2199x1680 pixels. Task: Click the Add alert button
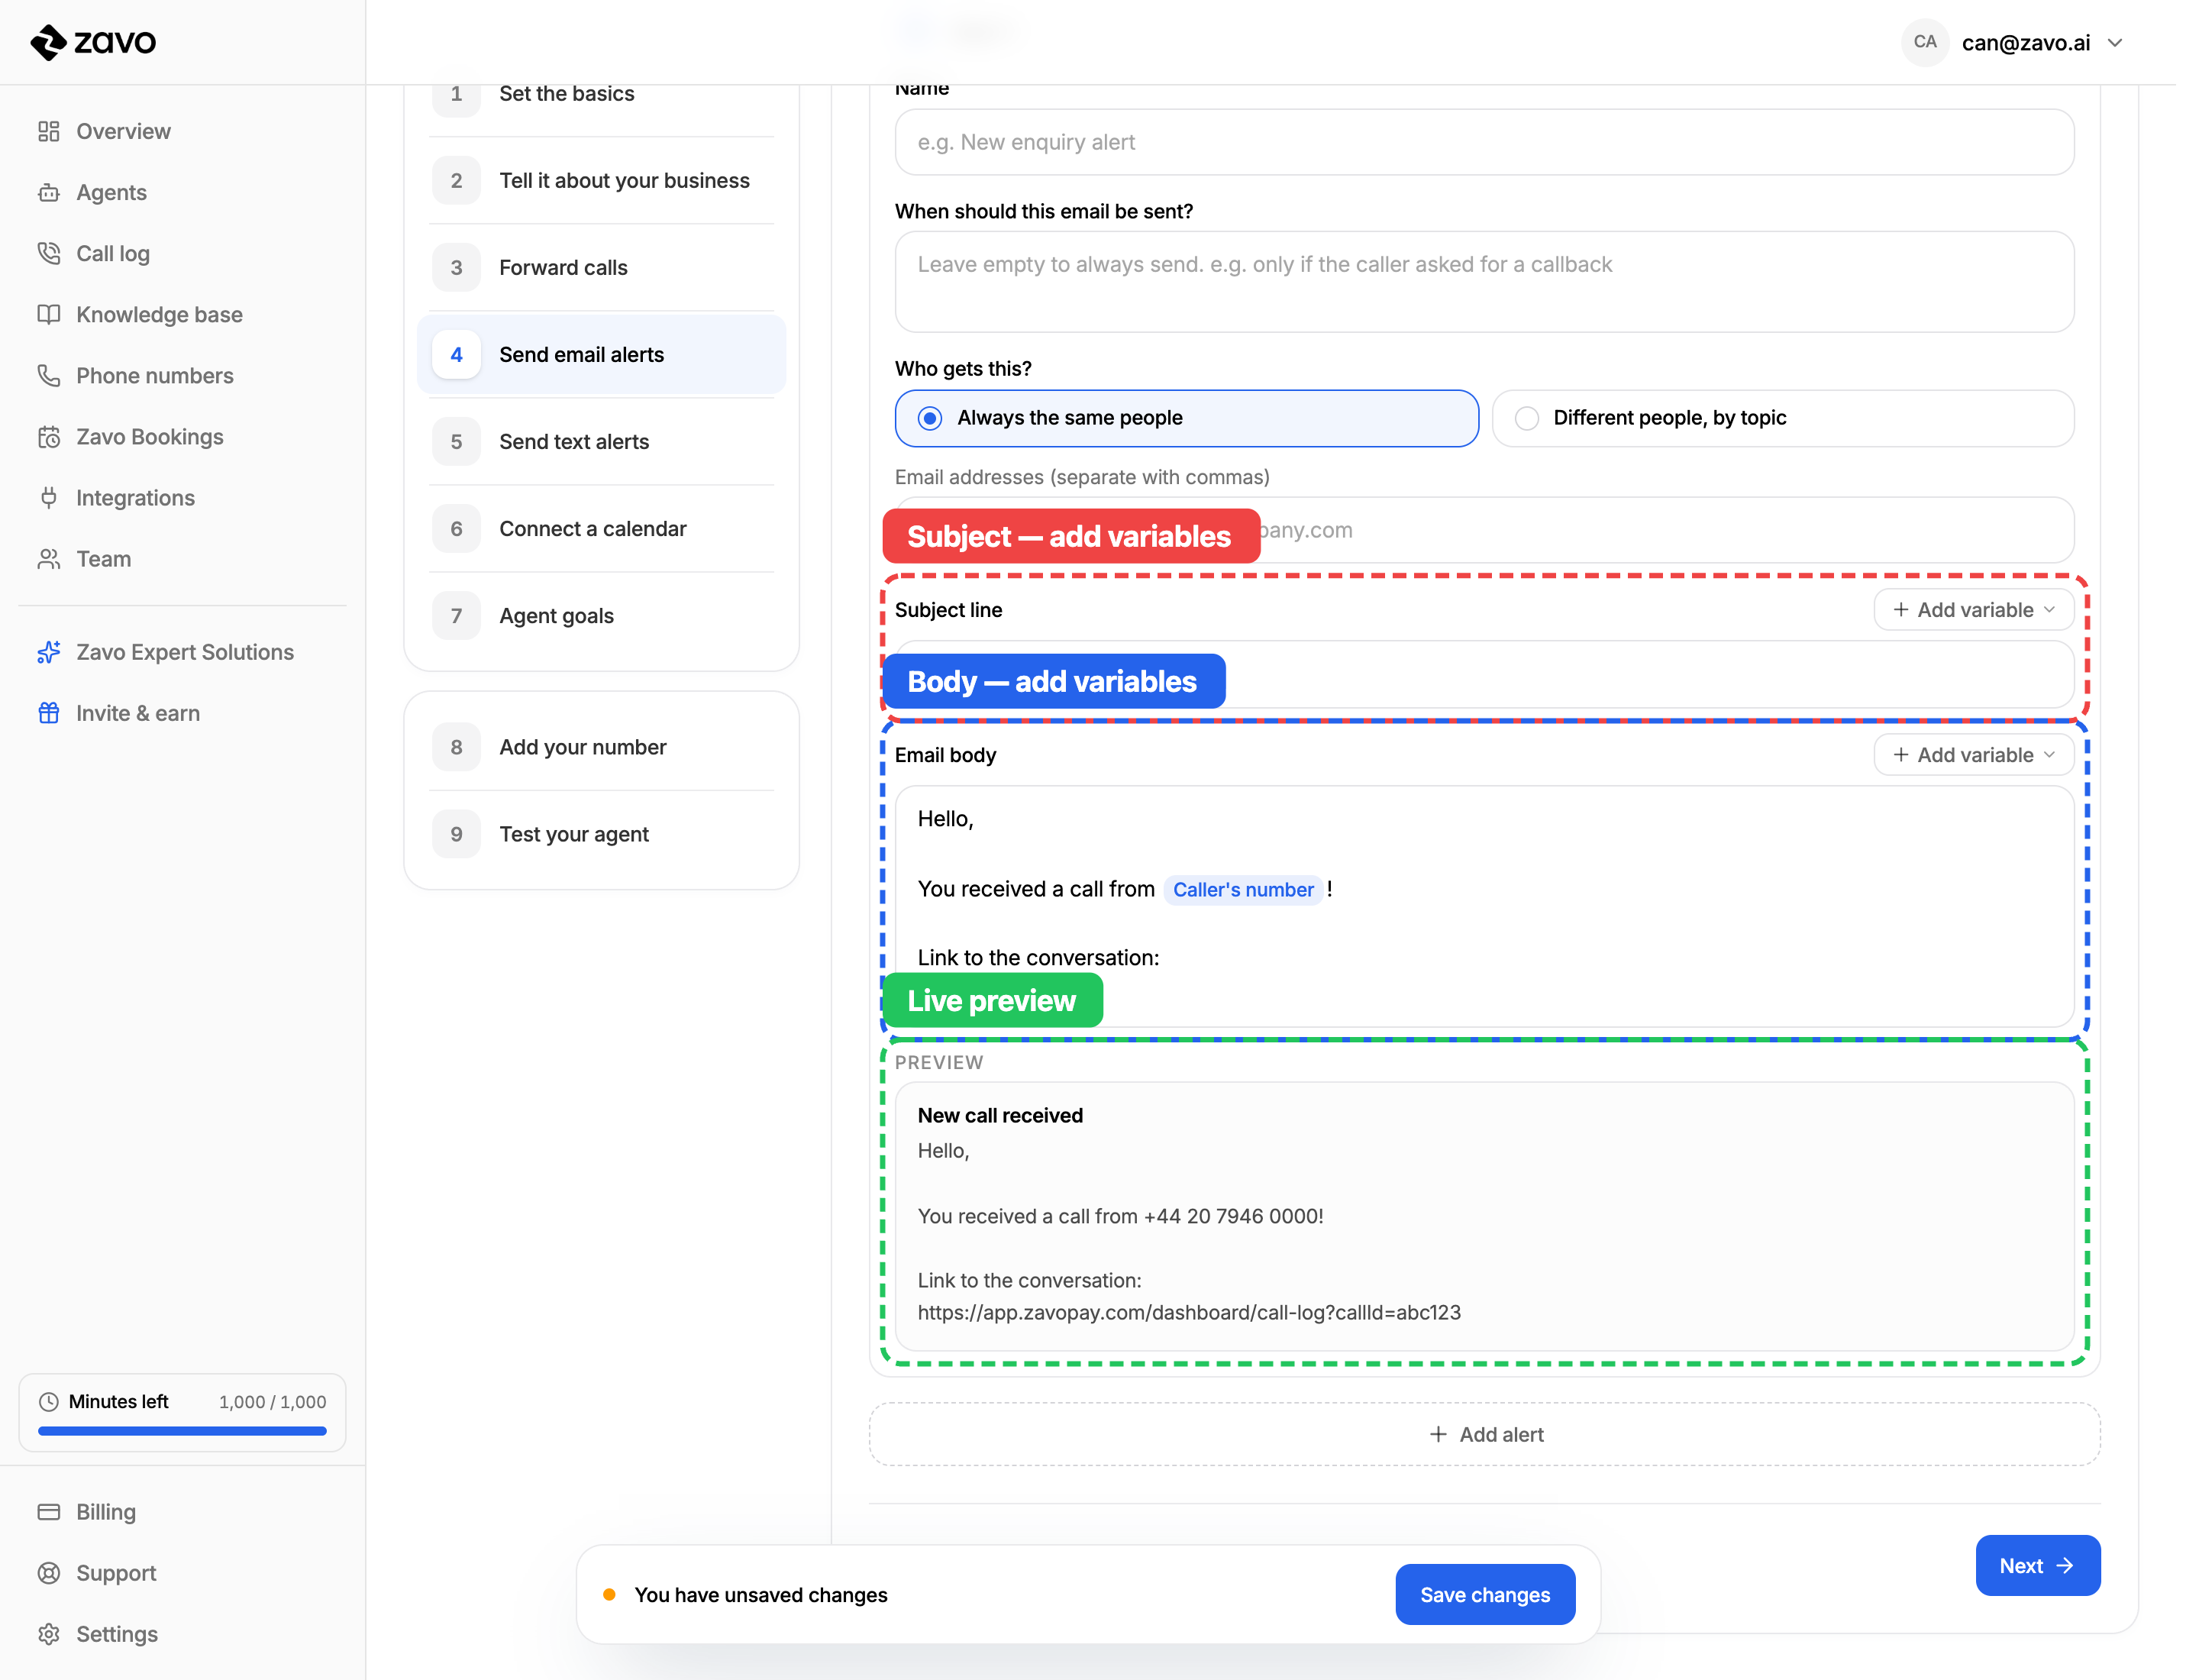(1484, 1434)
